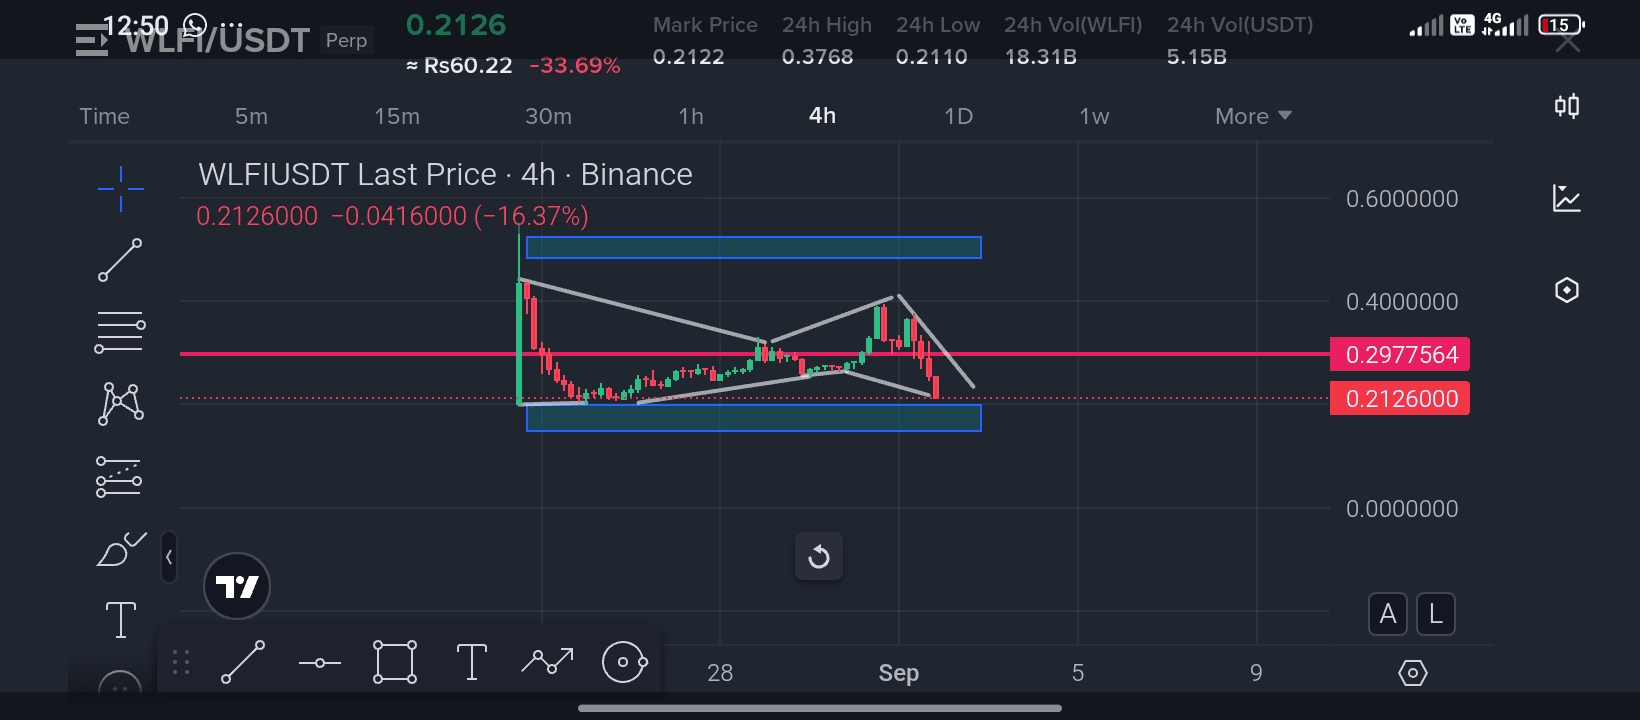The image size is (1640, 720).
Task: Move the favorites toolbar drag handle
Action: click(181, 662)
